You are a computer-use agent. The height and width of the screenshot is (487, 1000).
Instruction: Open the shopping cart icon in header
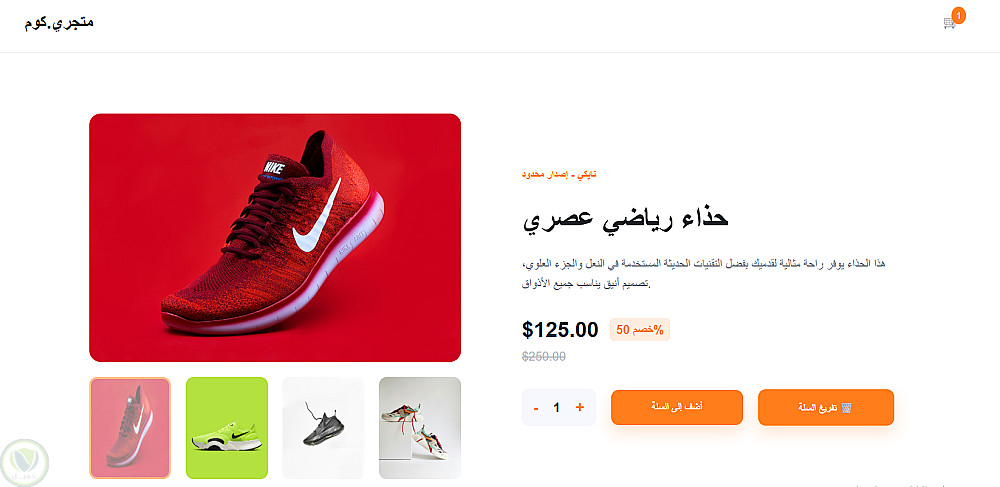click(x=949, y=24)
